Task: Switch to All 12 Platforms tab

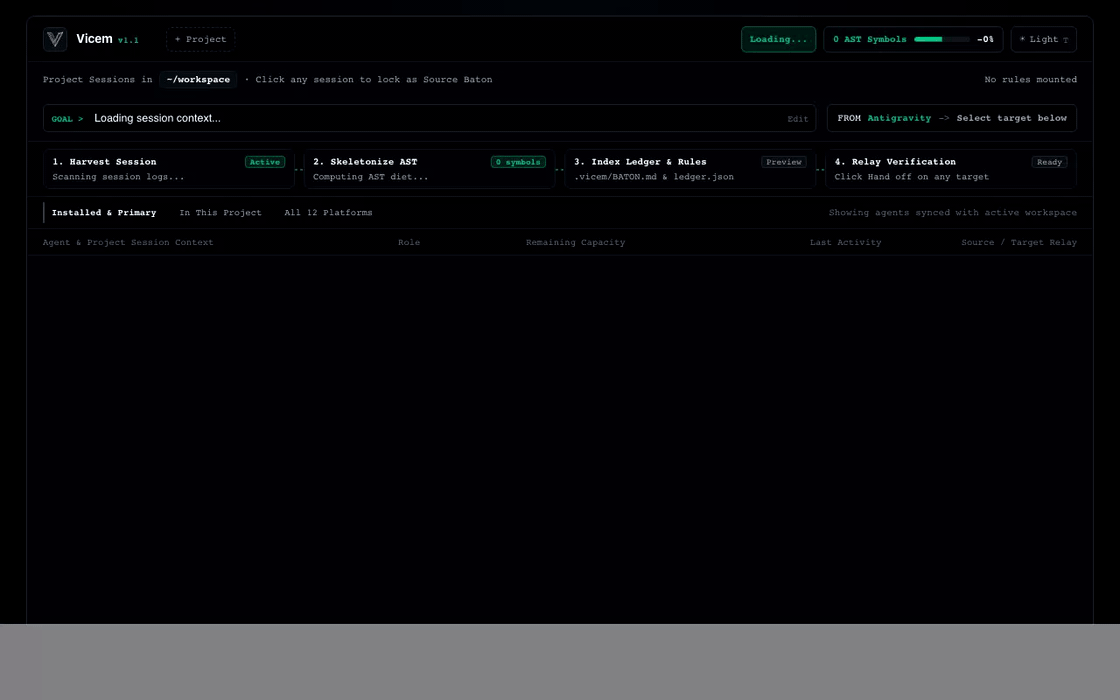Action: (x=329, y=213)
